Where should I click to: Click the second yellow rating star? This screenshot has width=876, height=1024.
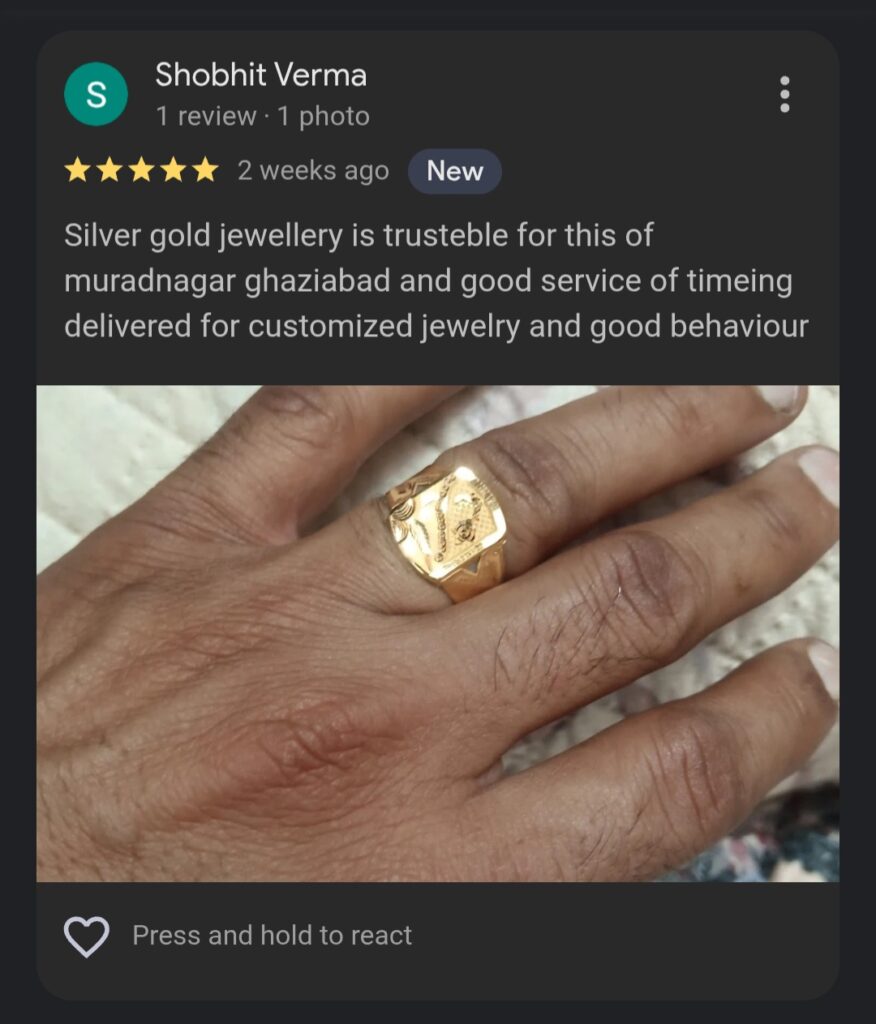pos(110,170)
